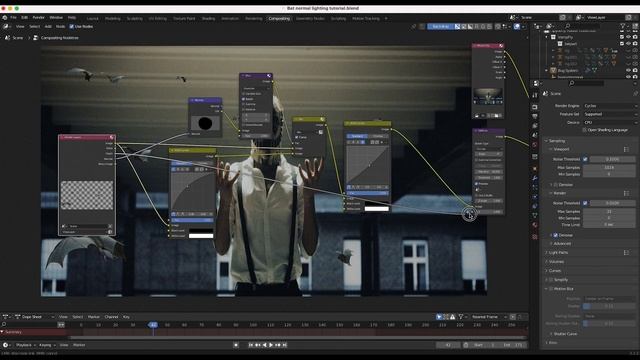Open the Modifiers wrench properties tab
This screenshot has width=640, height=360.
pos(535,178)
